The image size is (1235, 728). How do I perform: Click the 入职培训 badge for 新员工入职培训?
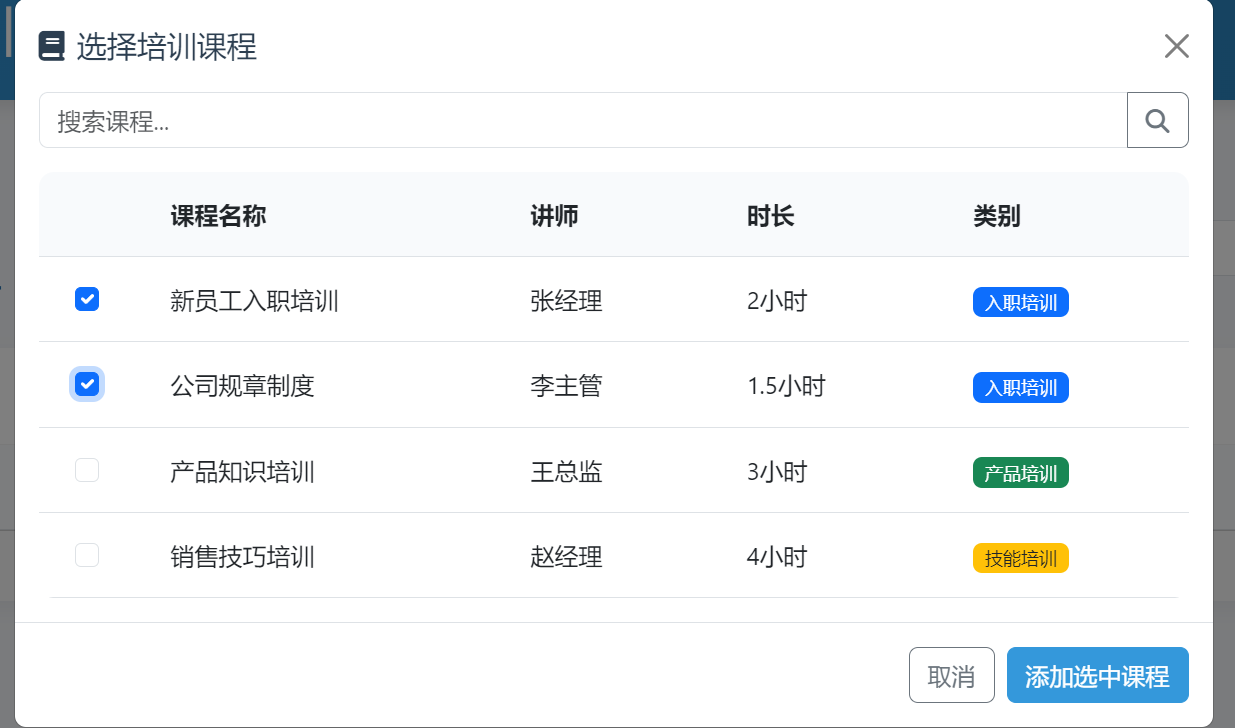[x=1020, y=302]
